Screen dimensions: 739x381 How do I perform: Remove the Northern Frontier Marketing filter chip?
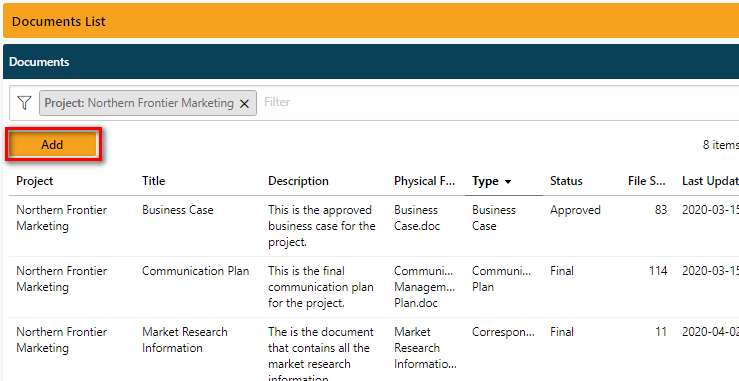click(x=244, y=104)
